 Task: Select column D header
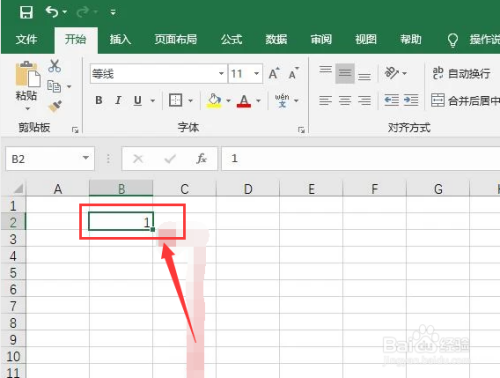[248, 189]
